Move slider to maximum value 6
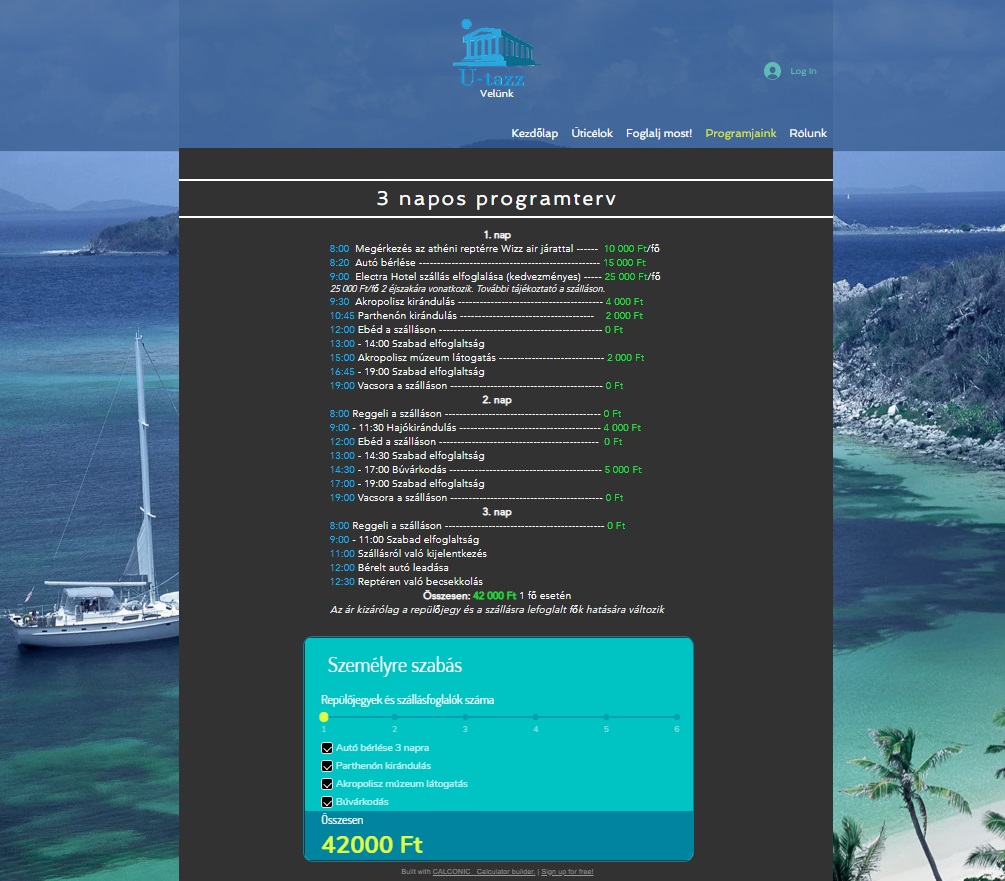1005x881 pixels. pyautogui.click(x=677, y=717)
